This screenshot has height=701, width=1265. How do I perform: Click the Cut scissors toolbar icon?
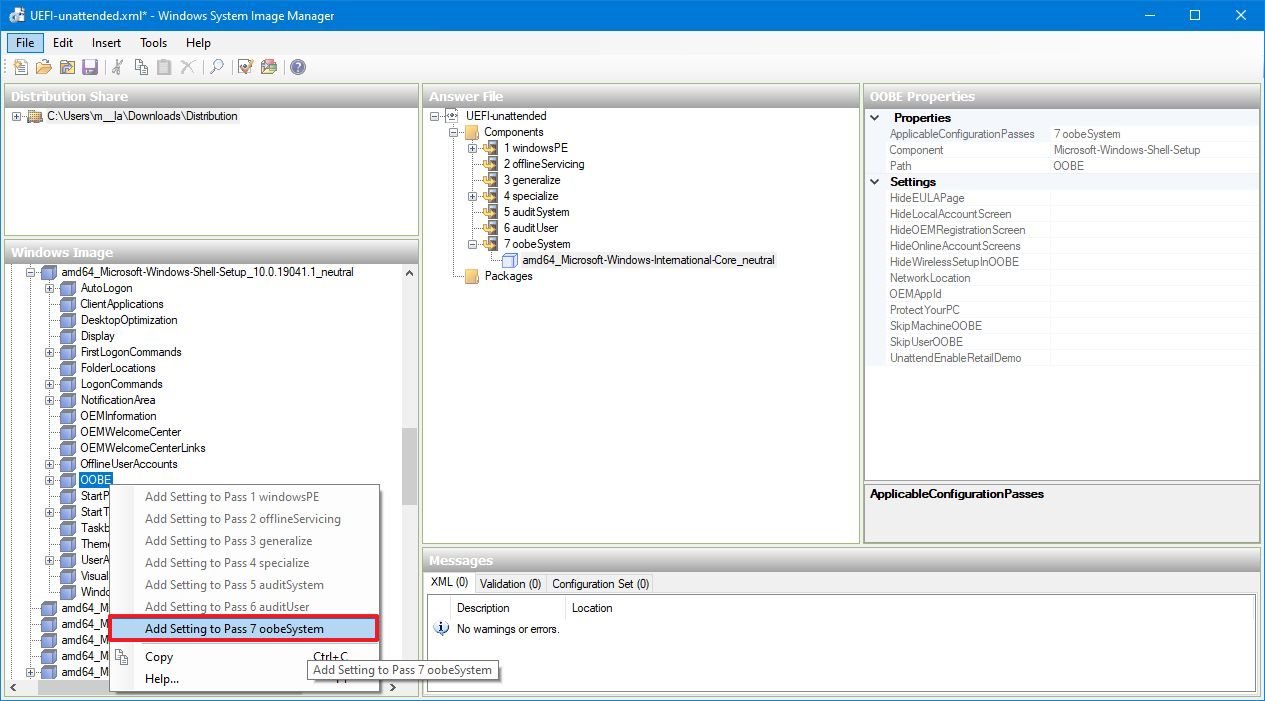tap(118, 67)
